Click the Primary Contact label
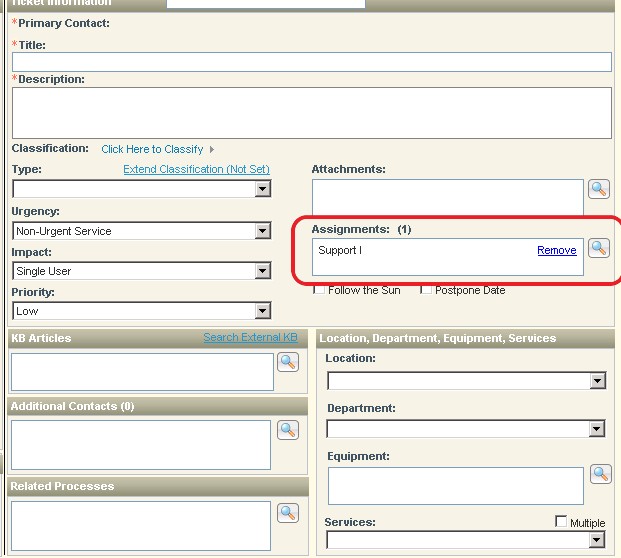Image resolution: width=621 pixels, height=558 pixels. pyautogui.click(x=63, y=23)
